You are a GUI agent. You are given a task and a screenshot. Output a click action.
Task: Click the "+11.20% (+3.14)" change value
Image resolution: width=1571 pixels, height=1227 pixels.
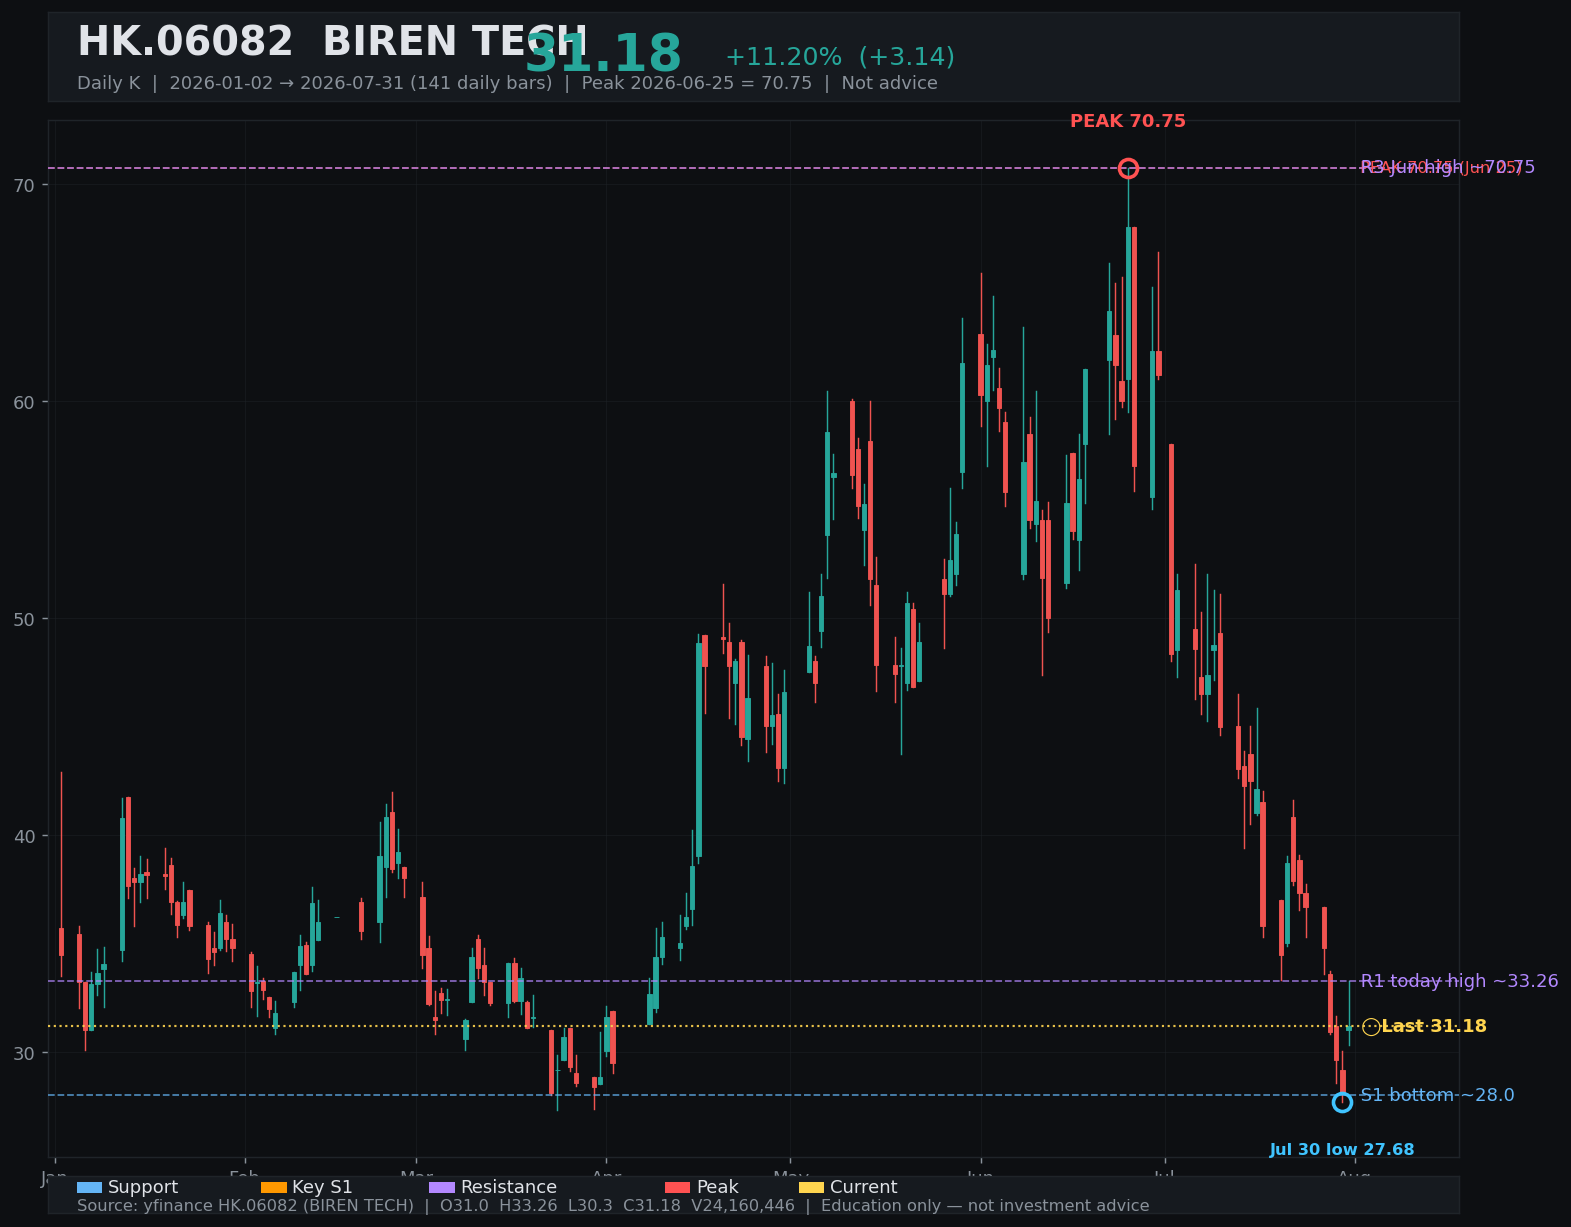pos(840,57)
